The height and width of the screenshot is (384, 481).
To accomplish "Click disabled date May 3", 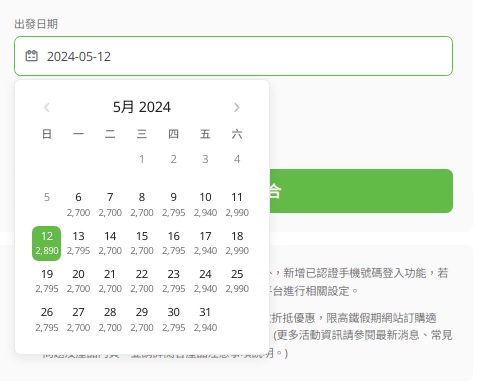I will 205,159.
